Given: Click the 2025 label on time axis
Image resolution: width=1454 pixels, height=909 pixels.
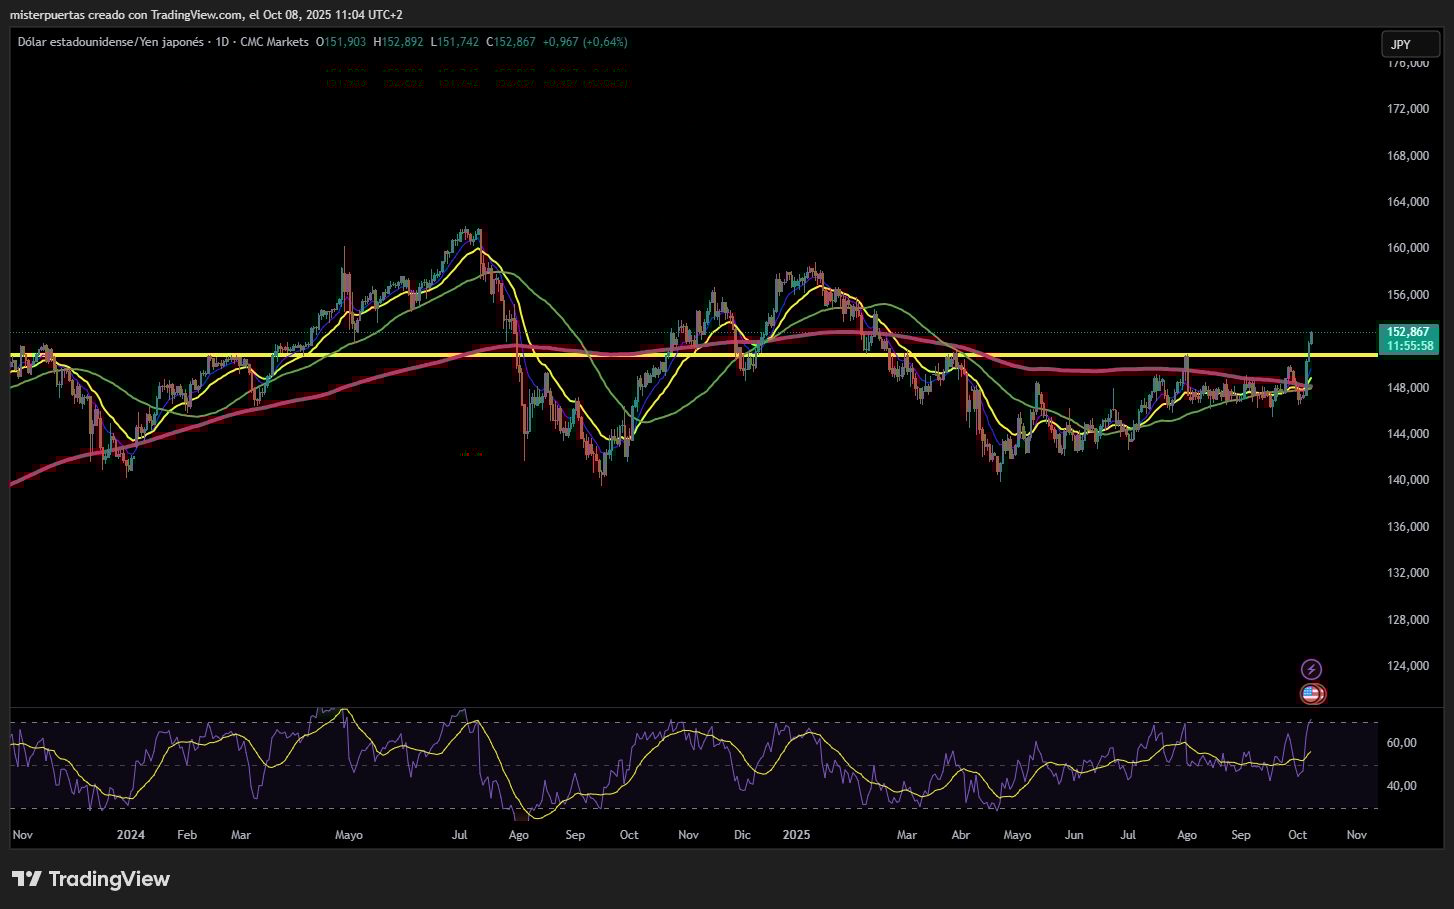Looking at the screenshot, I should (797, 835).
